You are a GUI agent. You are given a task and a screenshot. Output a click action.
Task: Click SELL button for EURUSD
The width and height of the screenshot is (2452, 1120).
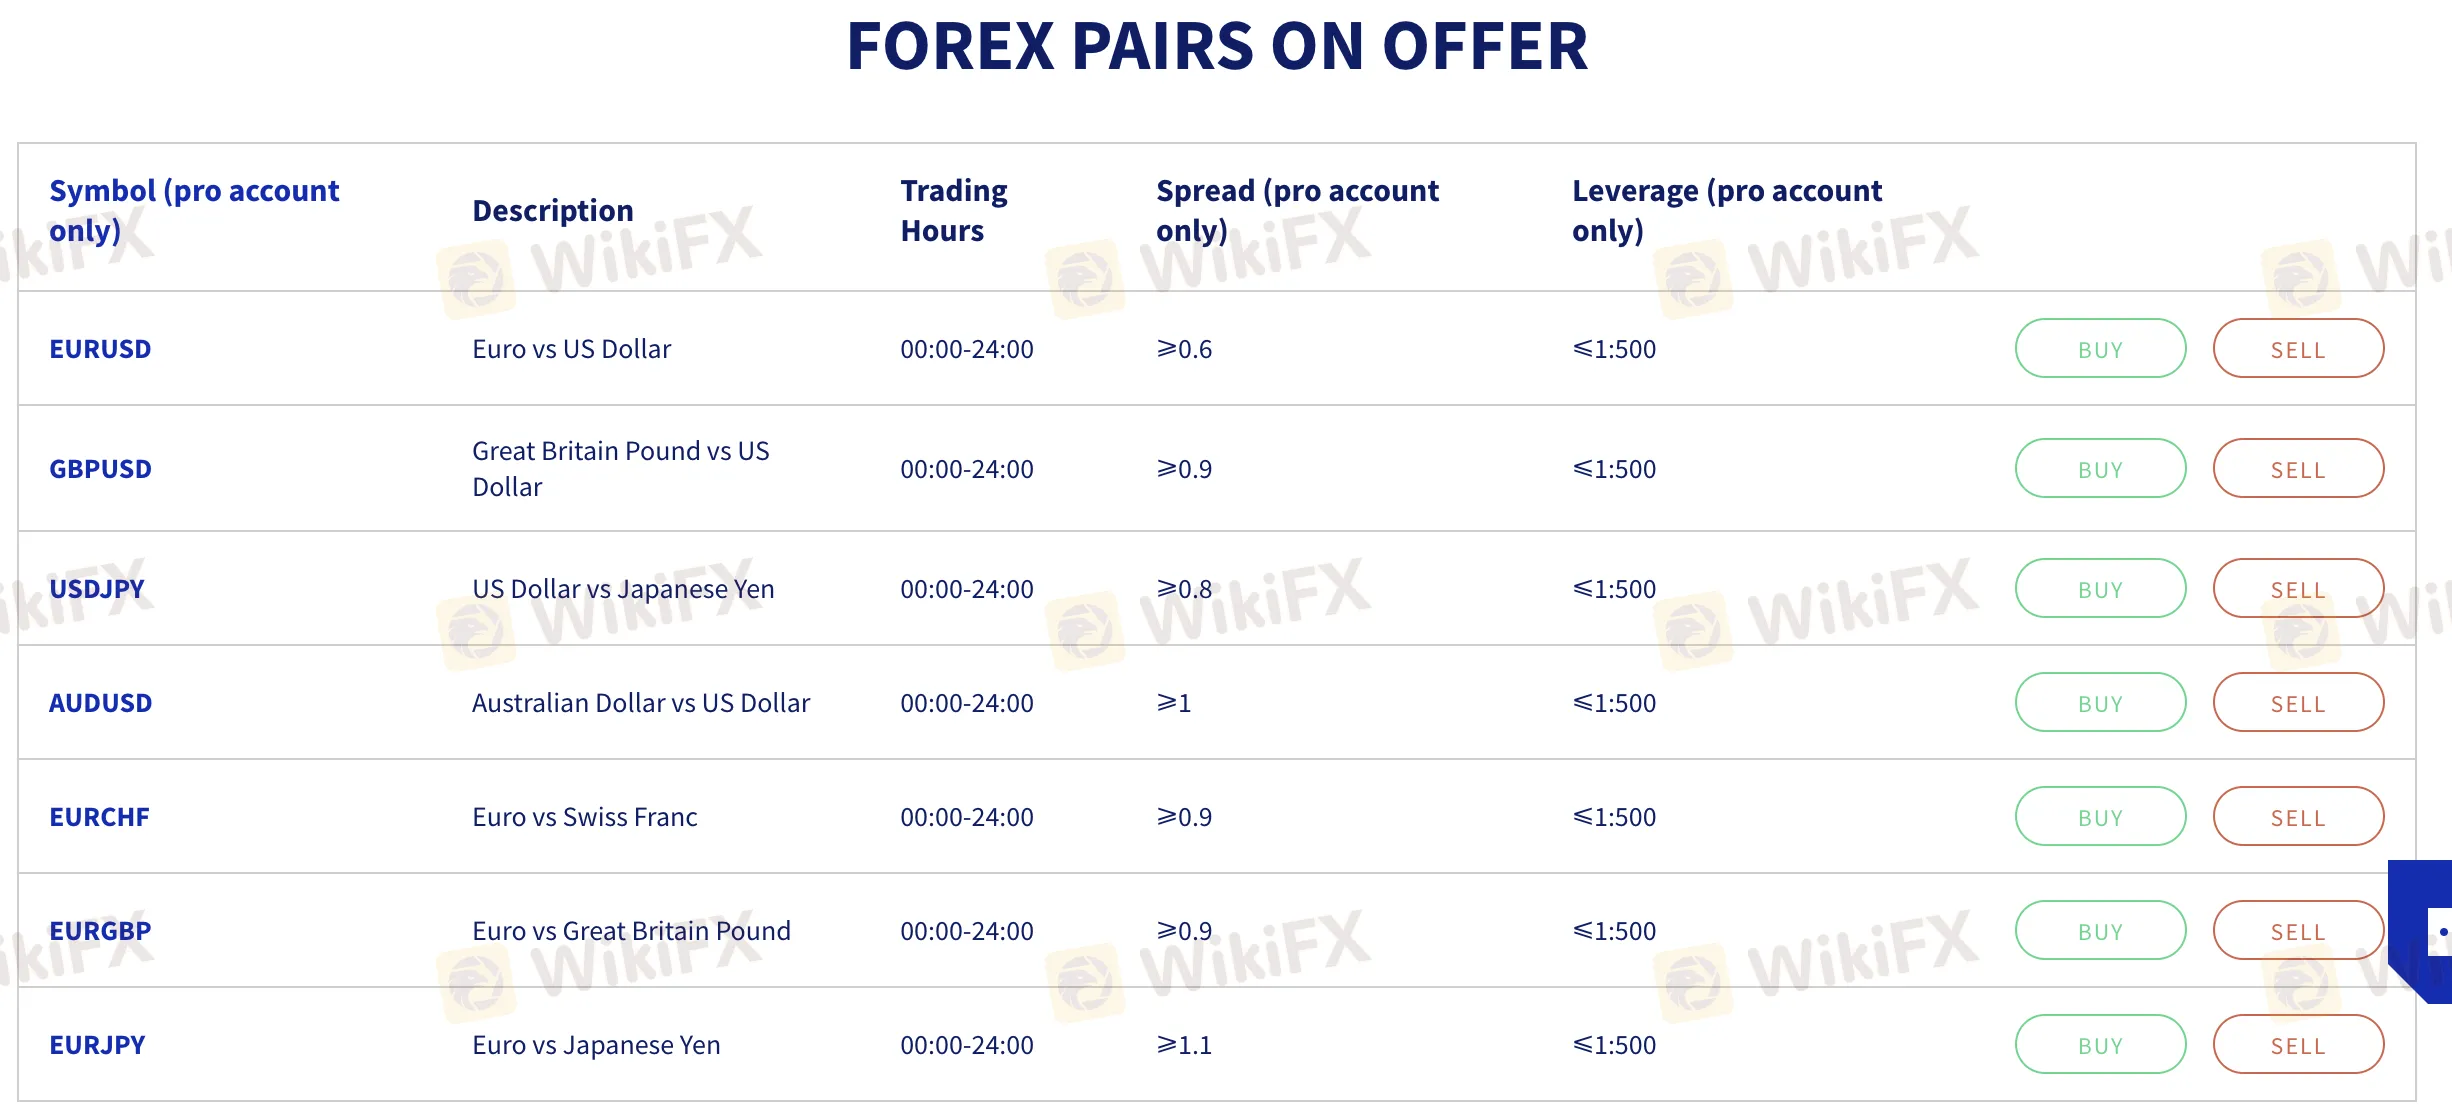(x=2298, y=349)
